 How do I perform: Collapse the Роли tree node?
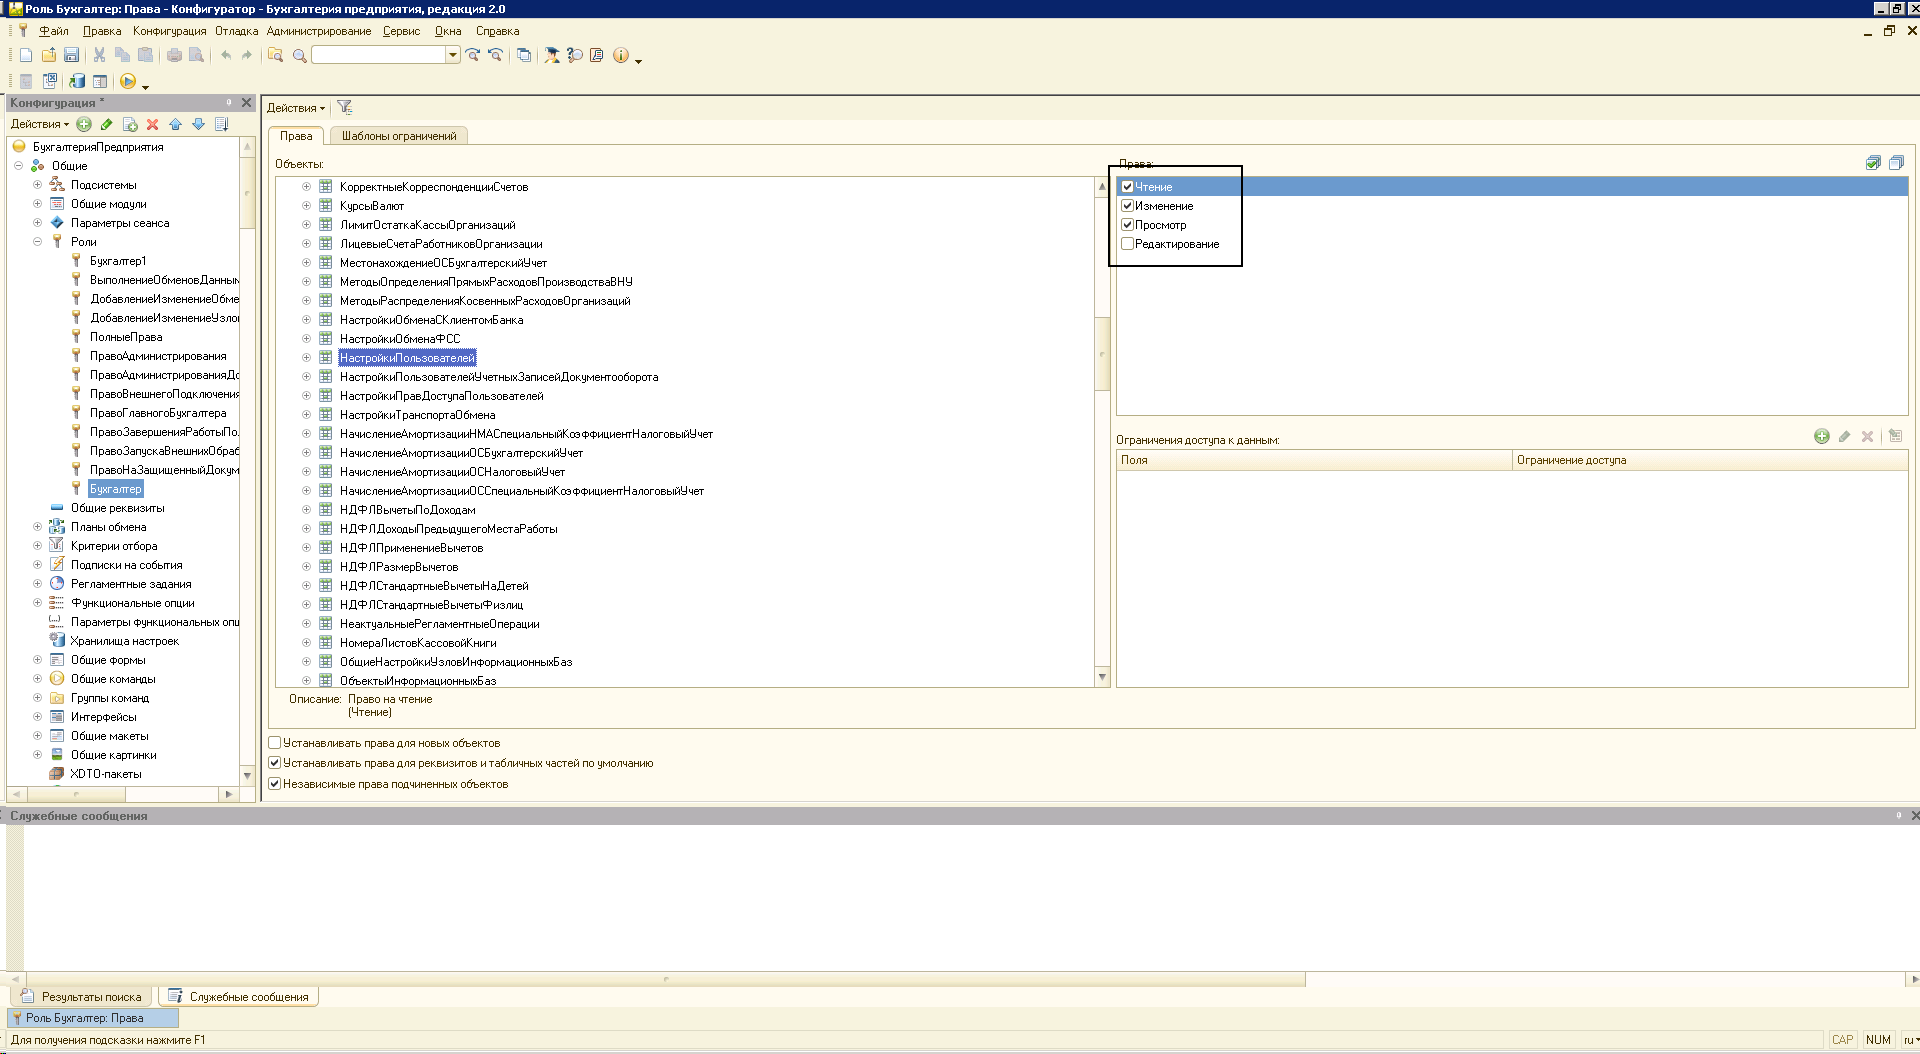[37, 242]
